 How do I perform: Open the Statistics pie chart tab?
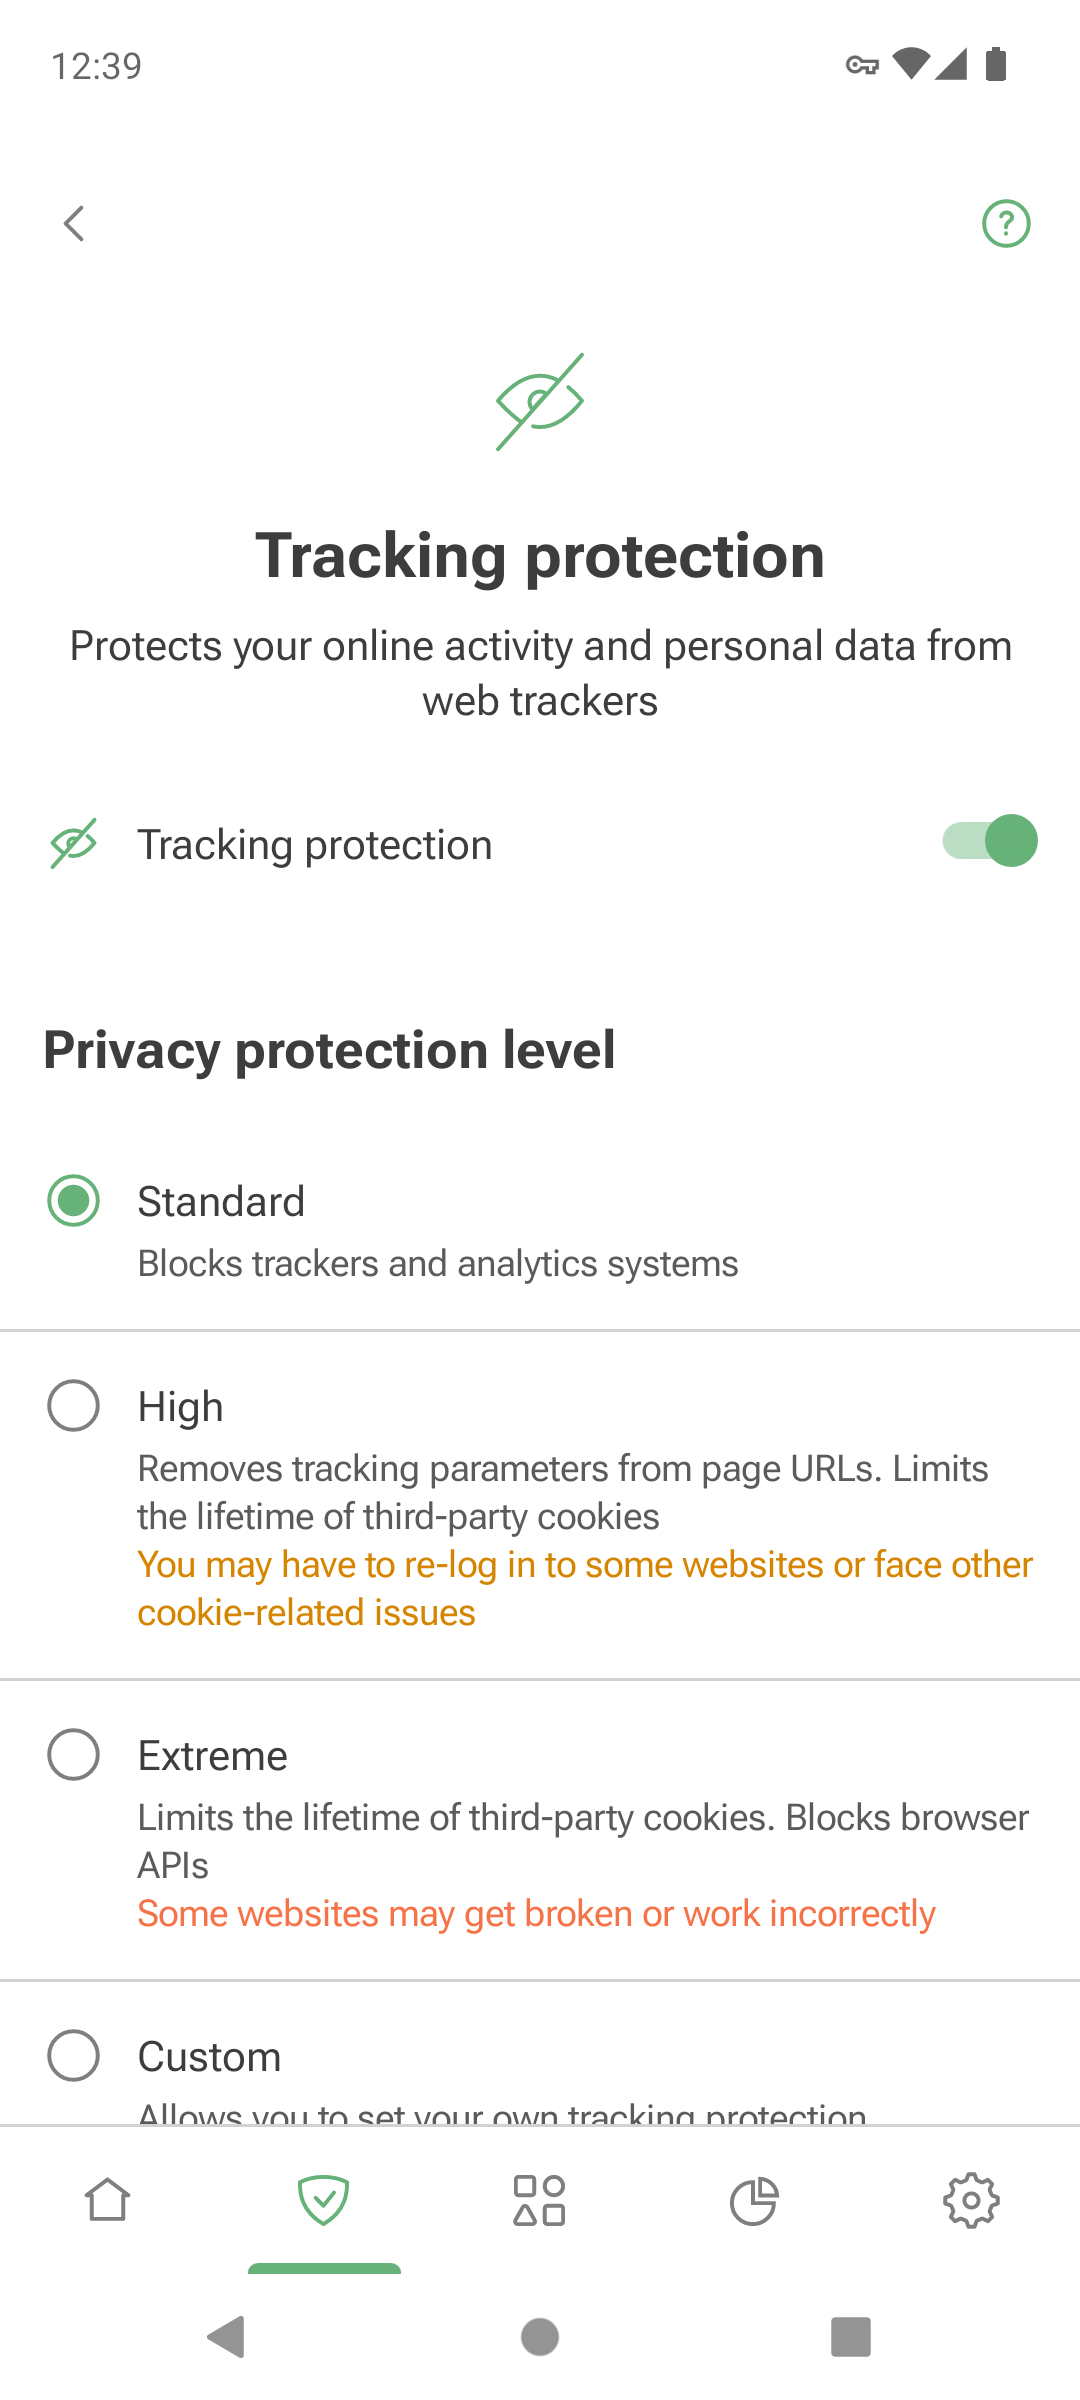pos(754,2200)
